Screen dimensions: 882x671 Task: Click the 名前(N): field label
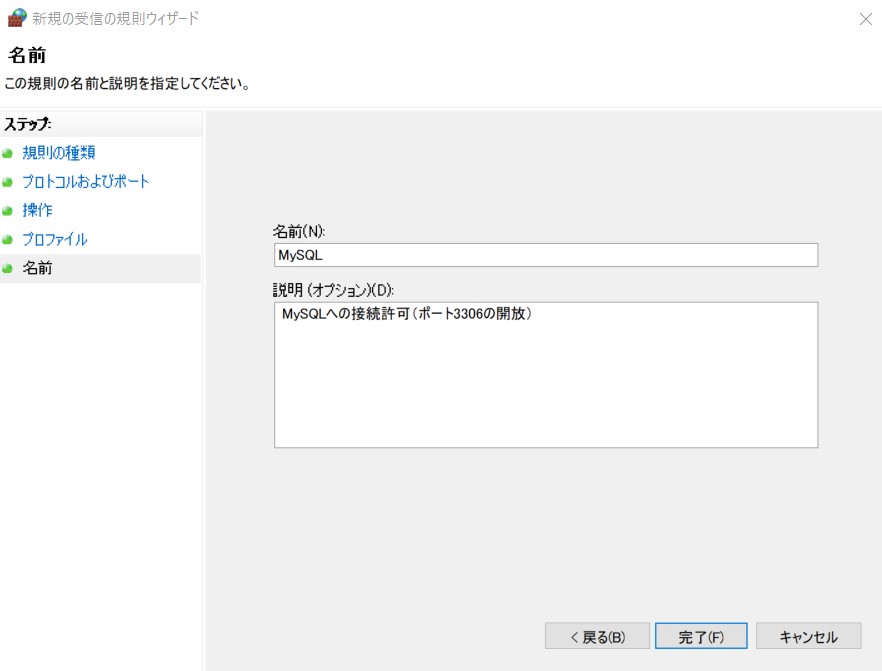(x=299, y=231)
